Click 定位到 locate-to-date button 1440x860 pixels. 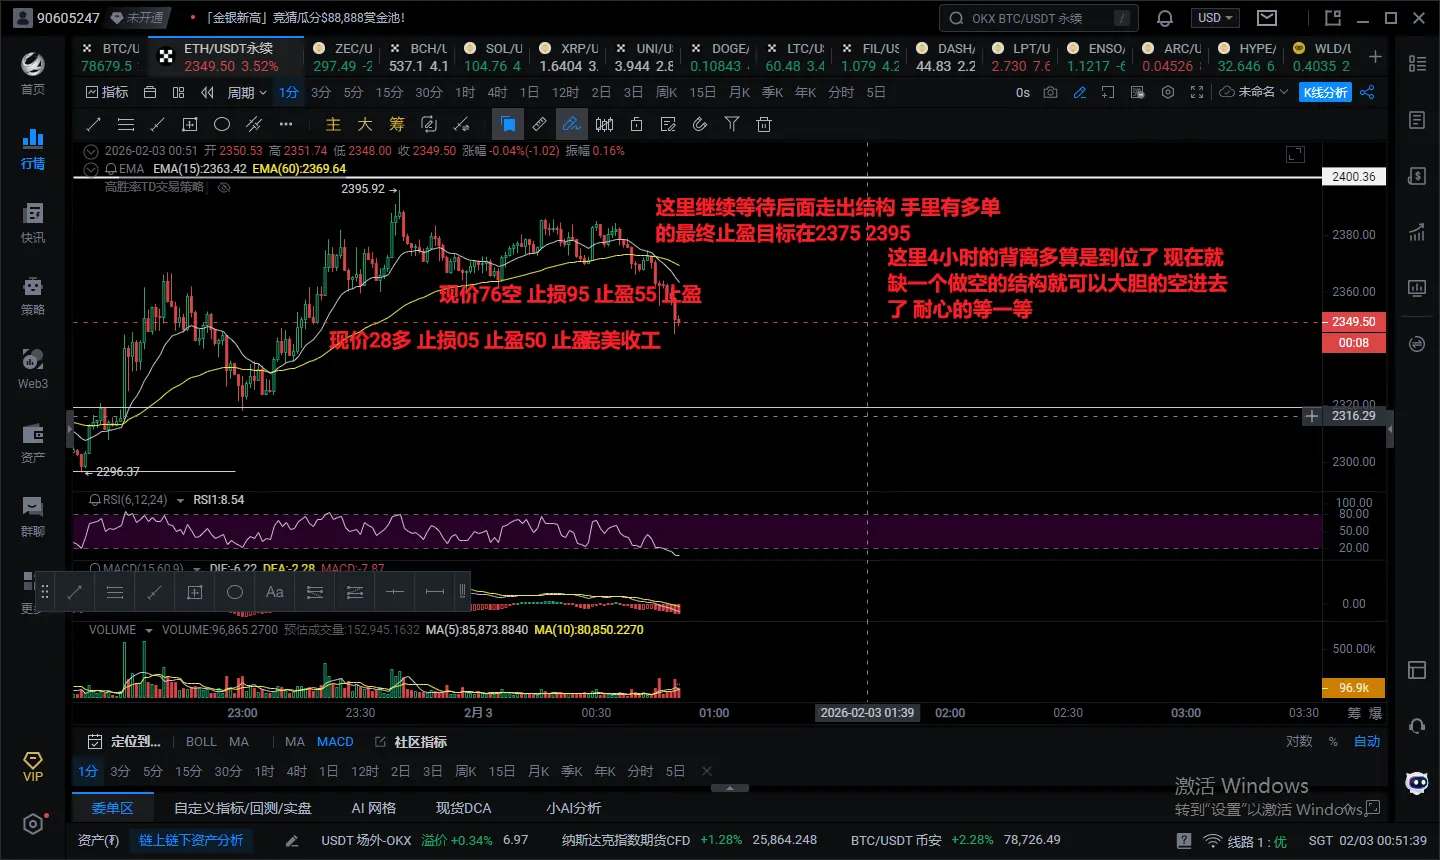pos(124,741)
